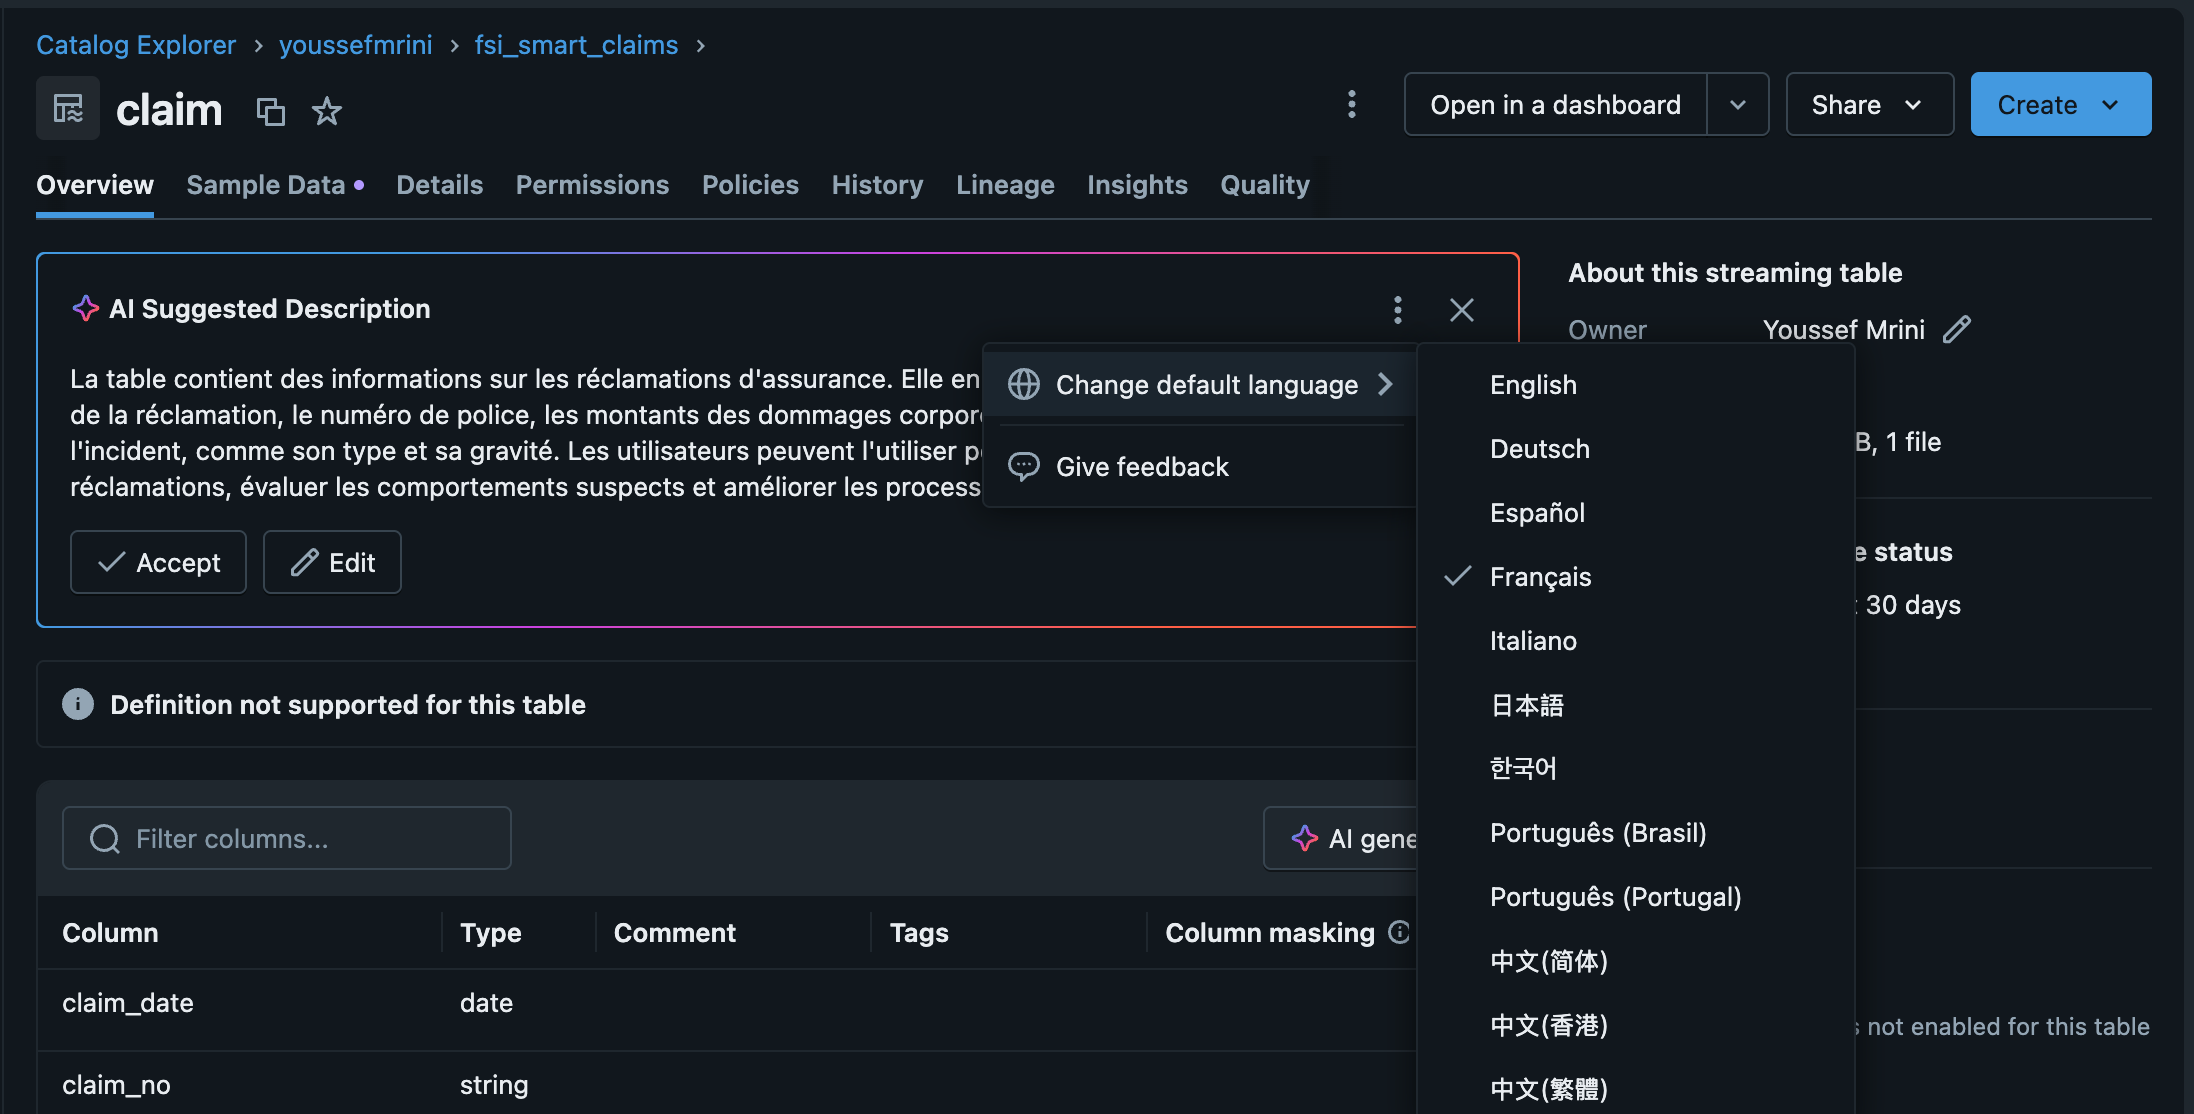Star the claim table as favorite
The height and width of the screenshot is (1114, 2194).
[x=327, y=111]
